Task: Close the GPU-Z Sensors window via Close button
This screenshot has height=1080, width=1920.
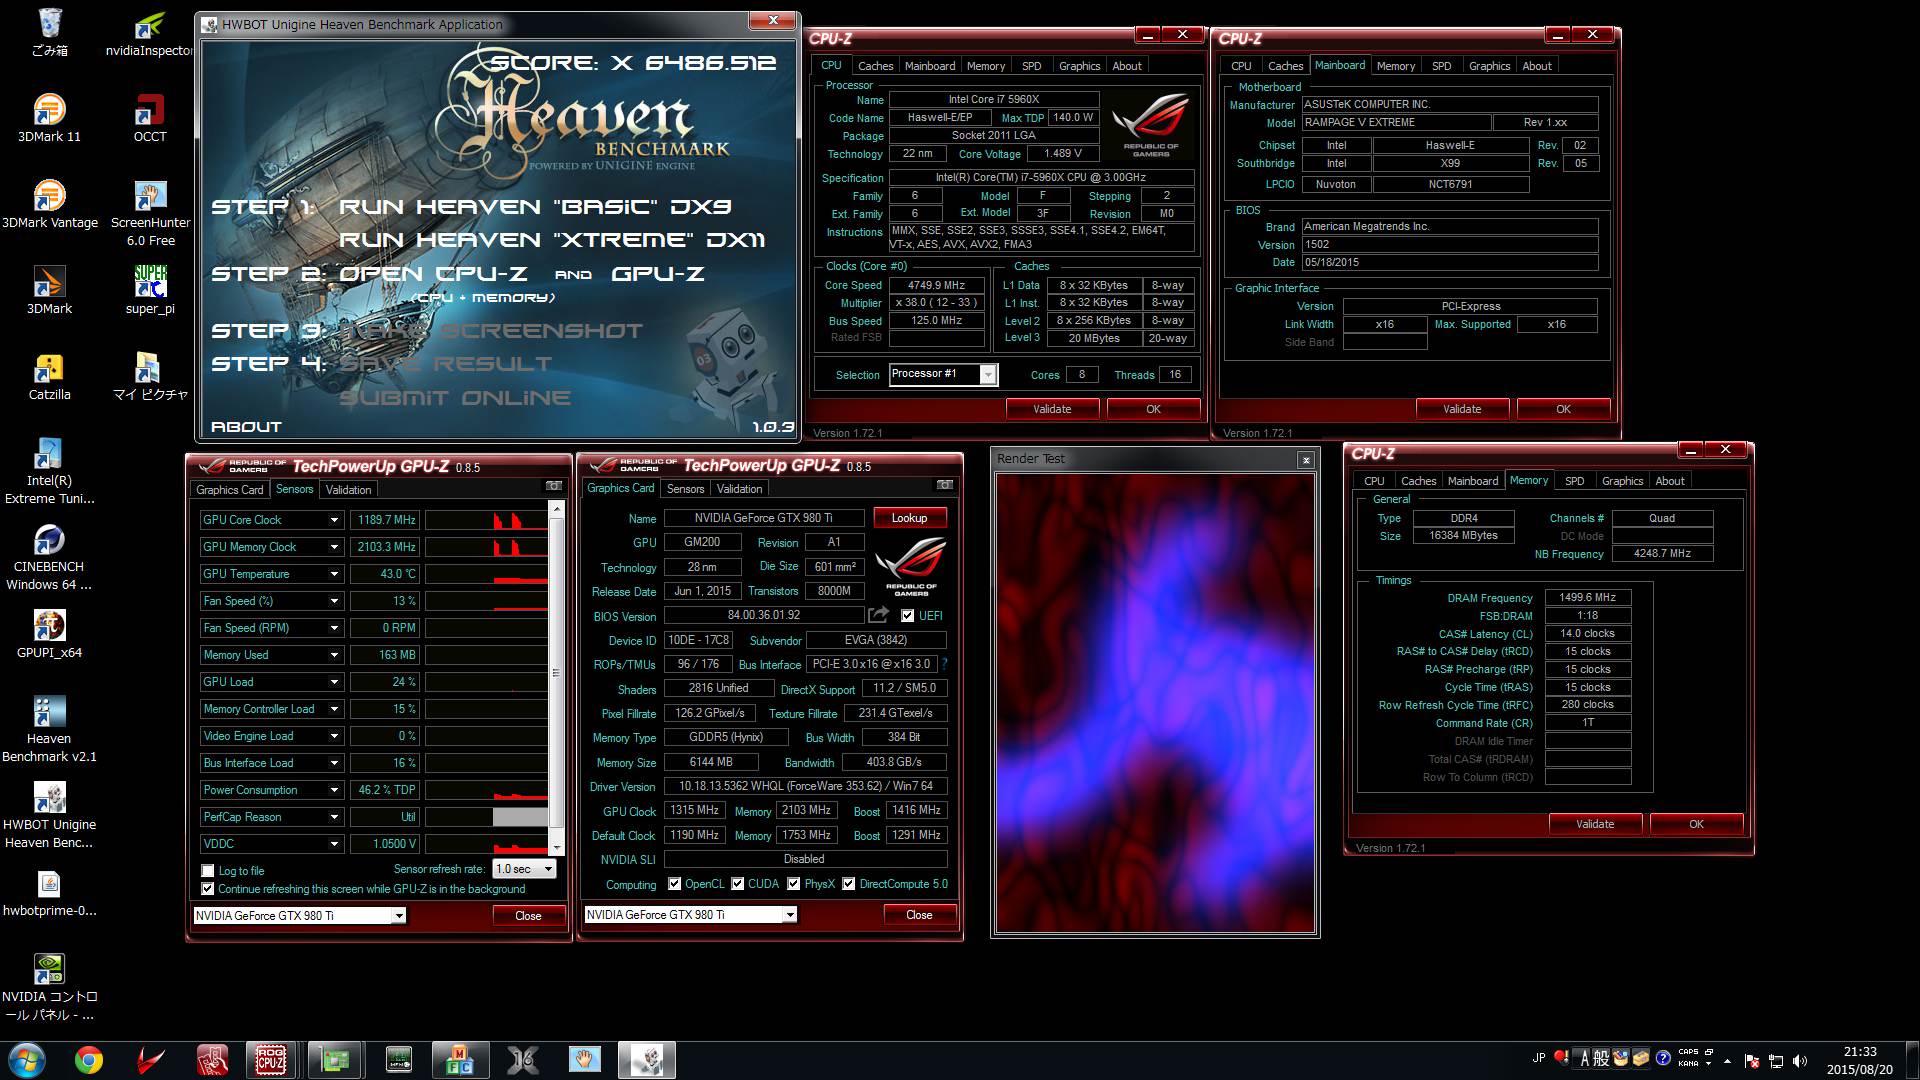Action: tap(528, 916)
